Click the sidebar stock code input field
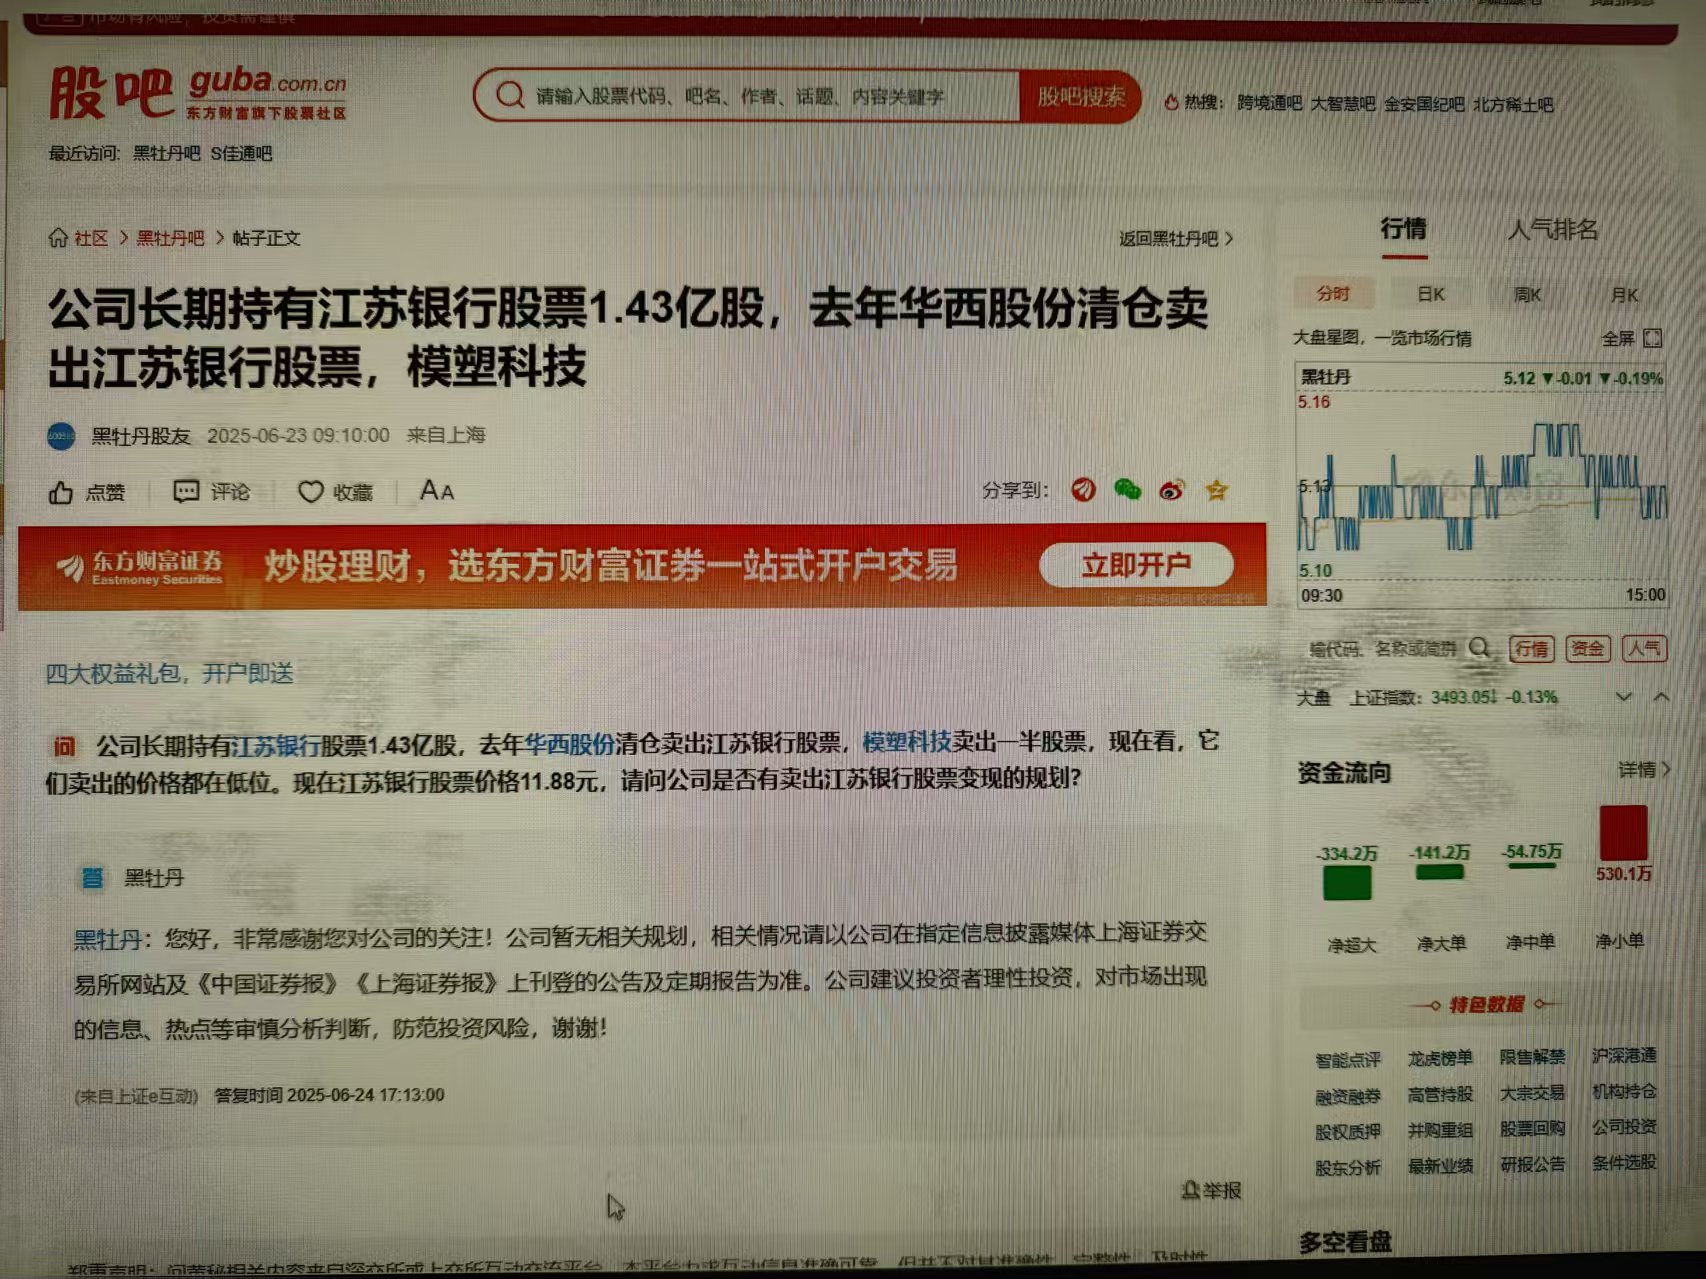1706x1279 pixels. [1384, 649]
